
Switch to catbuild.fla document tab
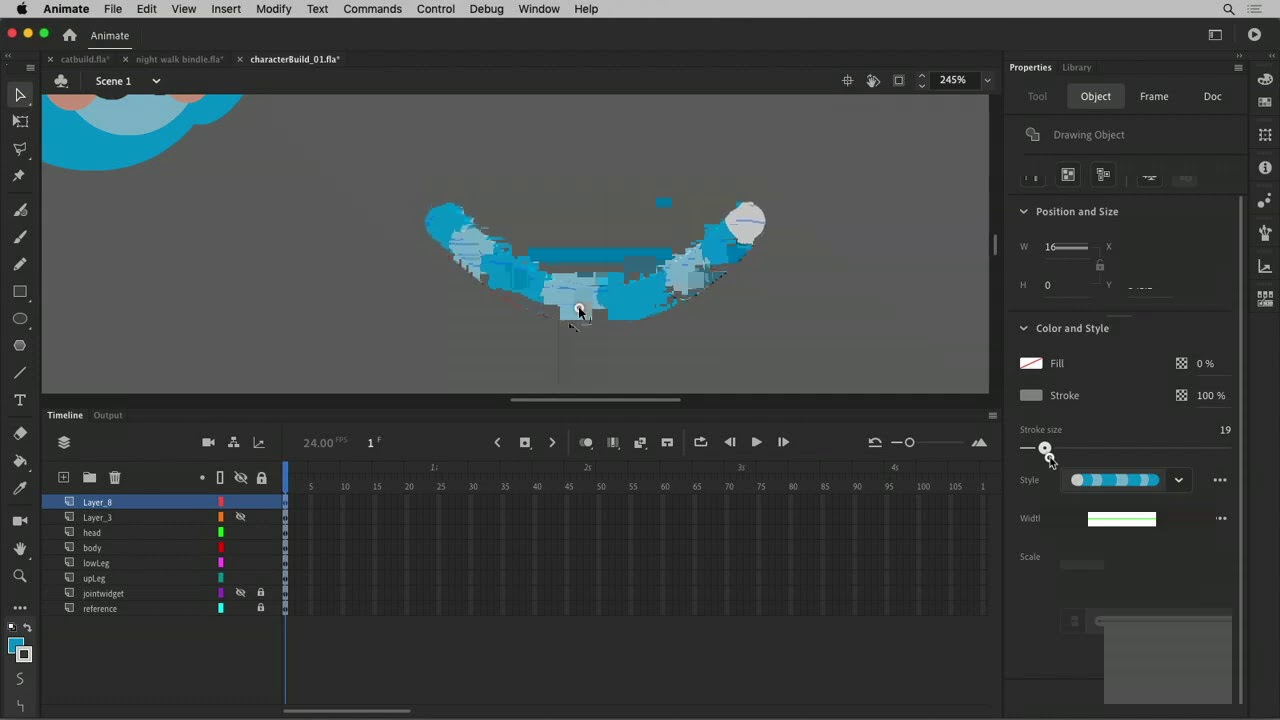coord(85,60)
